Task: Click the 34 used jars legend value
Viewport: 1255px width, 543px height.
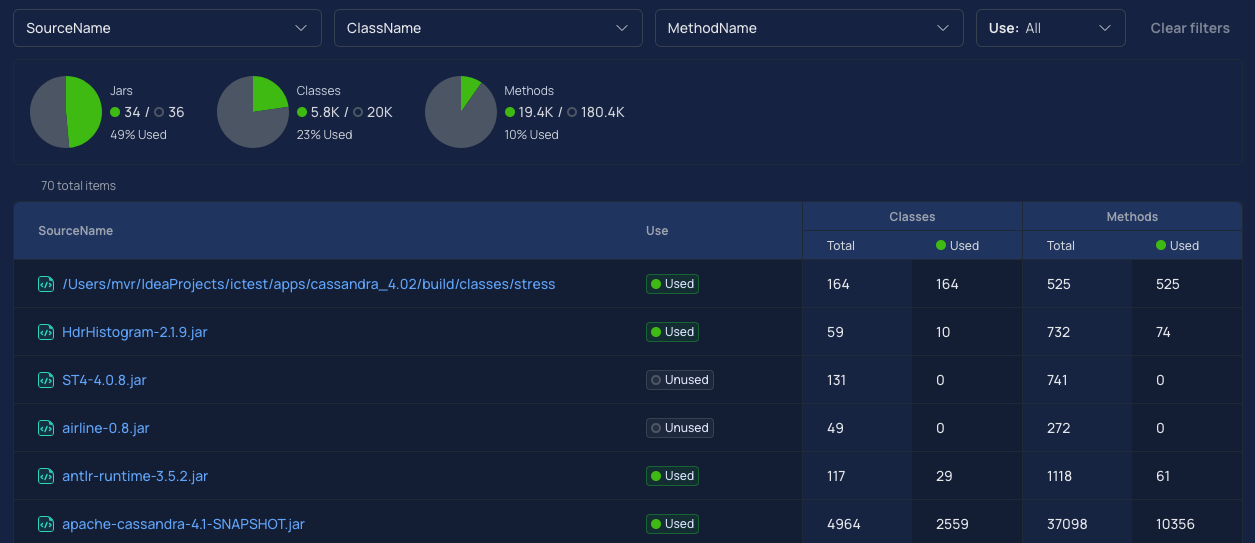Action: point(125,112)
